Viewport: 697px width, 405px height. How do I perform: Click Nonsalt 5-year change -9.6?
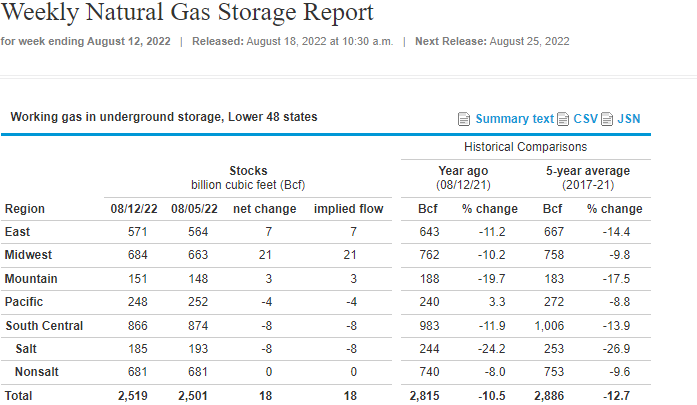tap(620, 372)
